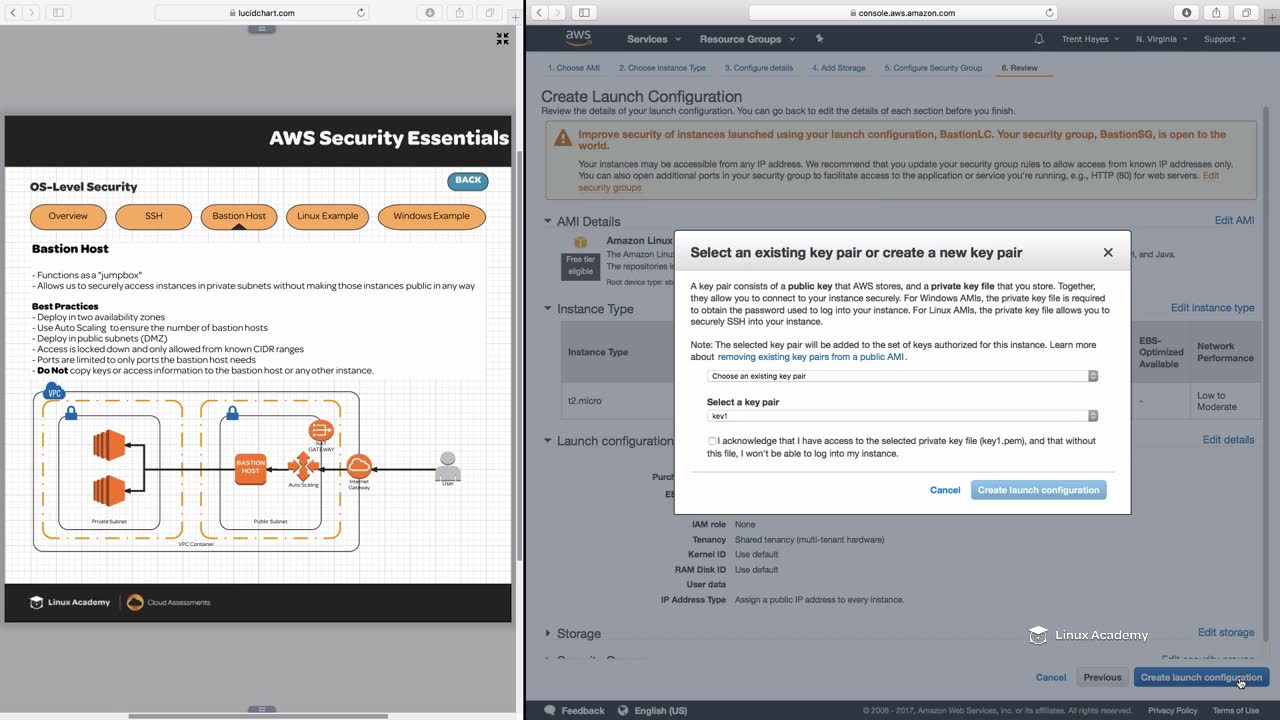Click the AWS logo in the console header
The width and height of the screenshot is (1280, 720).
coord(578,38)
